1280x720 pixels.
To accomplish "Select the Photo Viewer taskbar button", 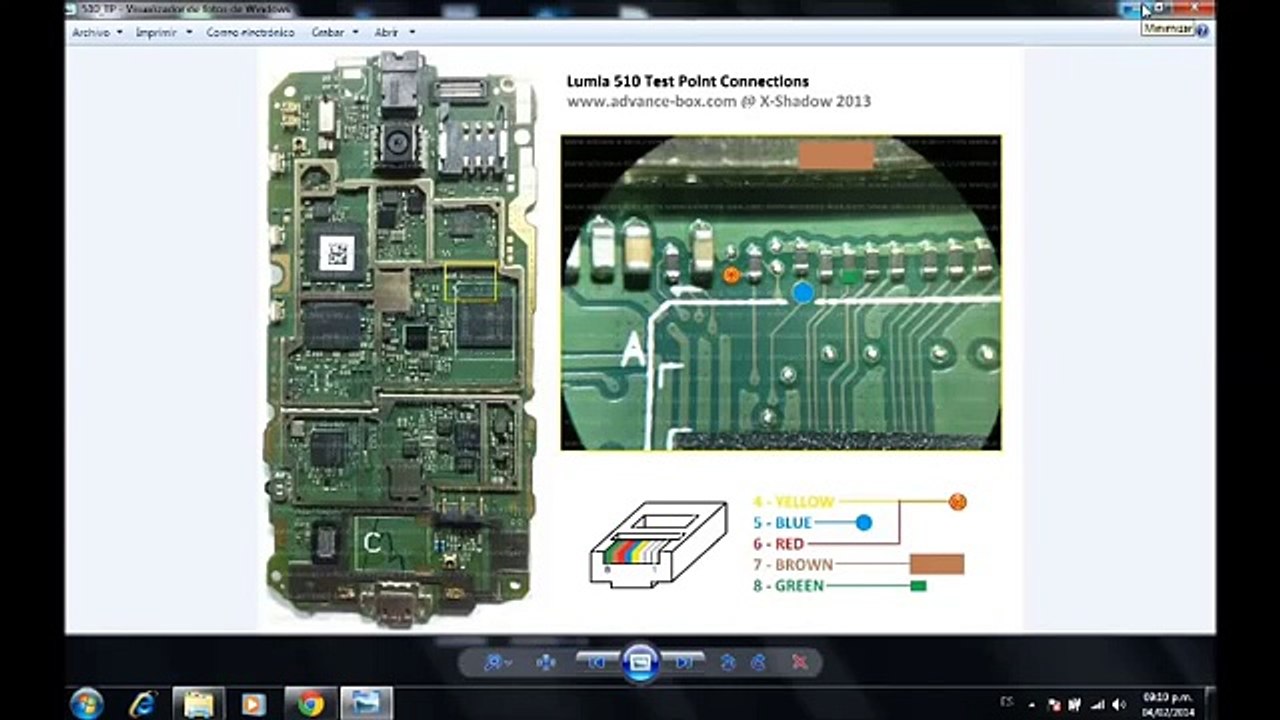I will [366, 703].
